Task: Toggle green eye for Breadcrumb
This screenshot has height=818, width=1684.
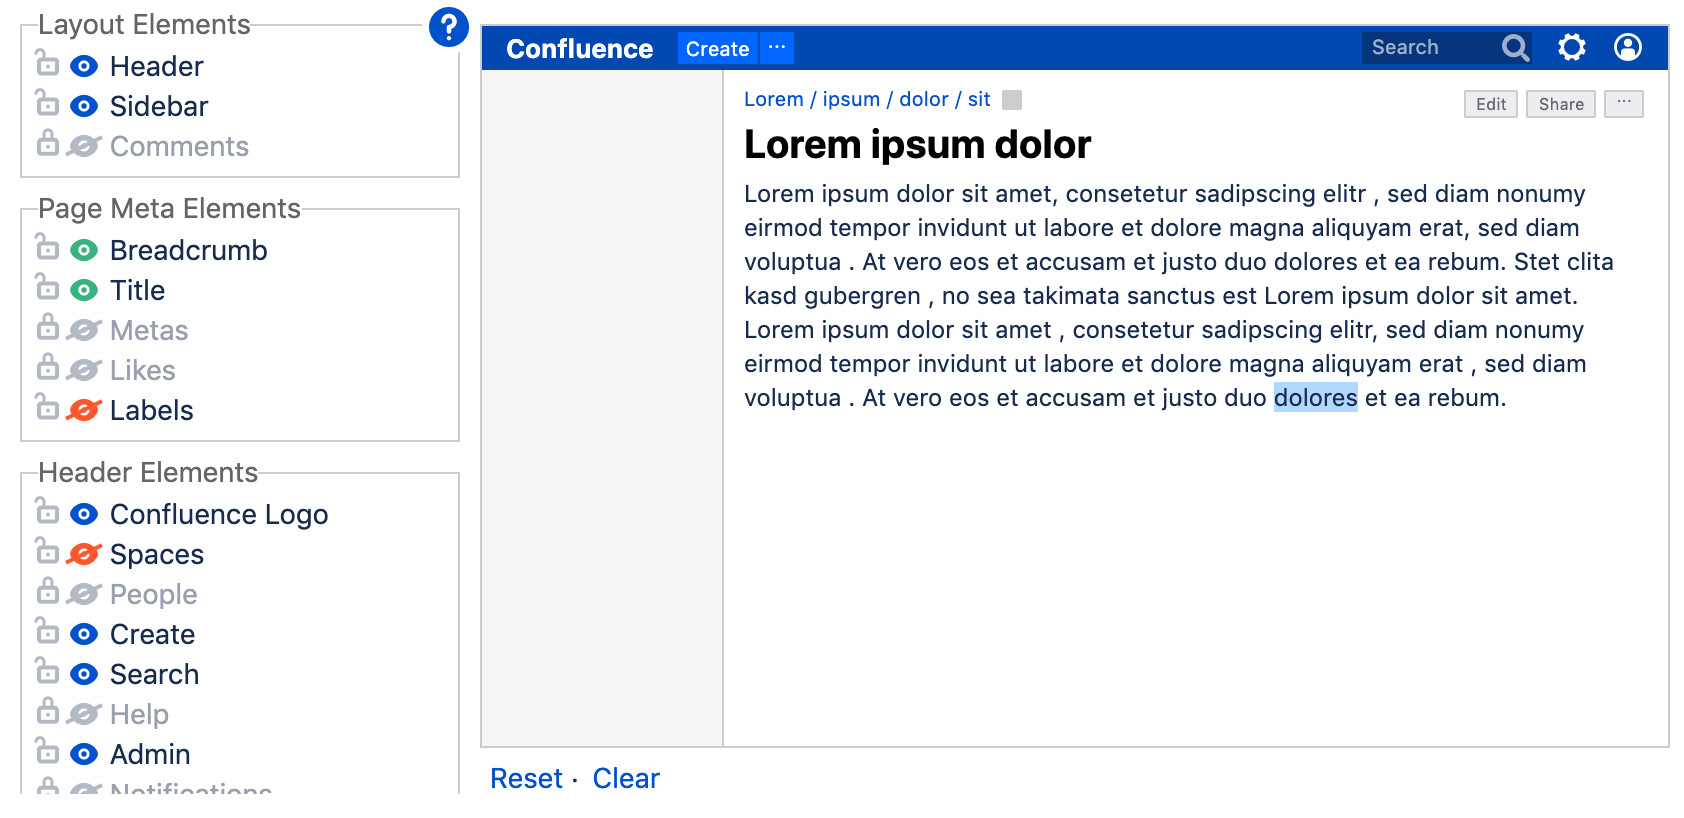Action: click(84, 250)
